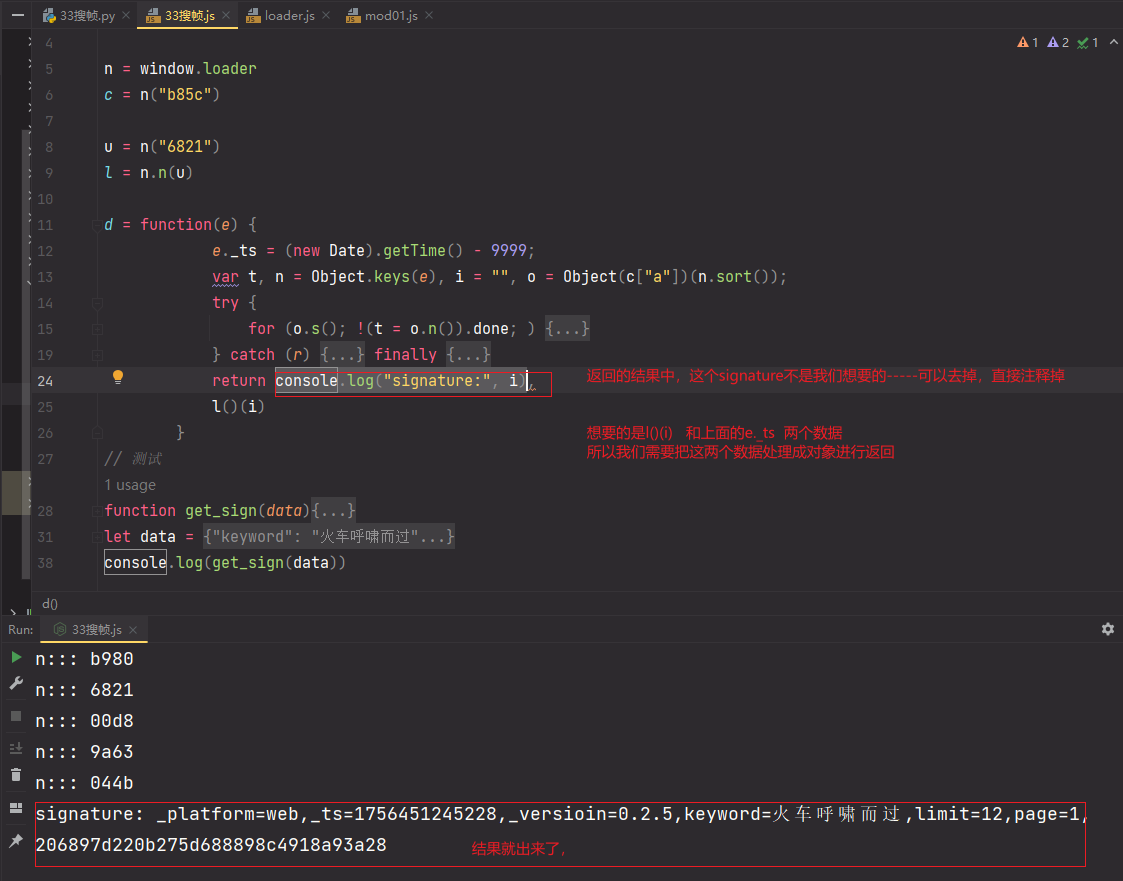Screen dimensions: 1123x881
Task: Collapse the inspections widget chevron
Action: pos(1114,42)
